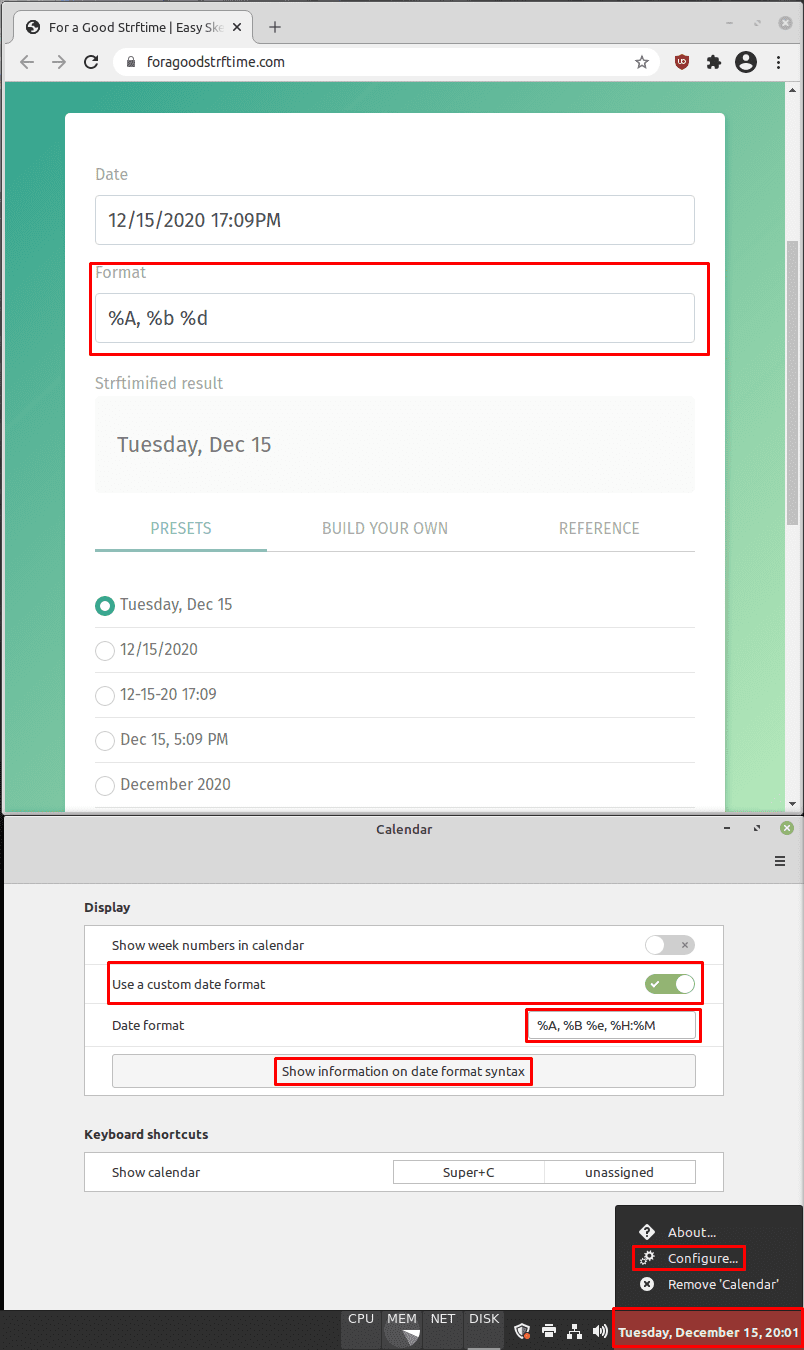The height and width of the screenshot is (1350, 804).
Task: Open the Chrome three-dot menu
Action: pos(779,62)
